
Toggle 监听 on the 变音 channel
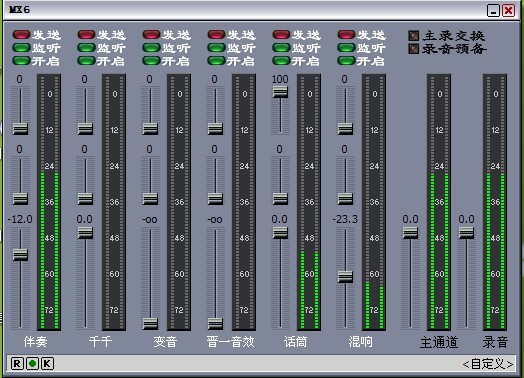[x=151, y=48]
